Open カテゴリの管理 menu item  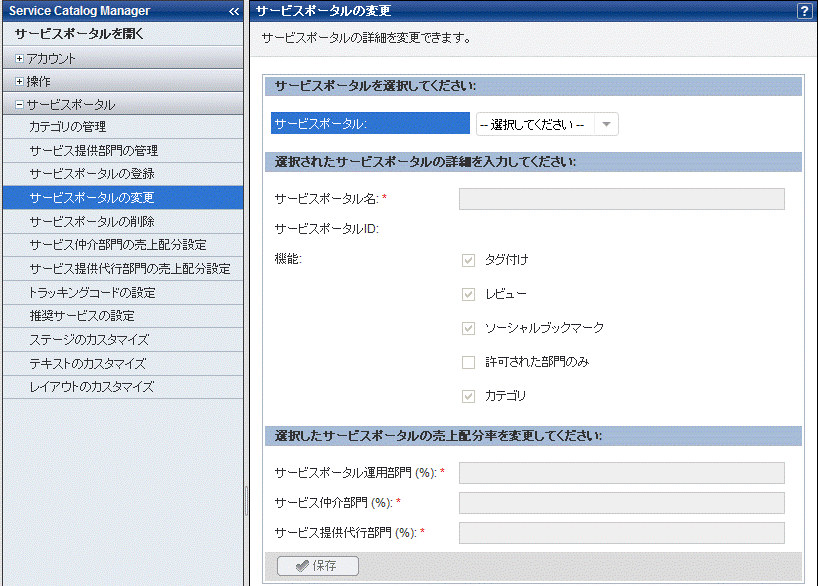tap(123, 127)
